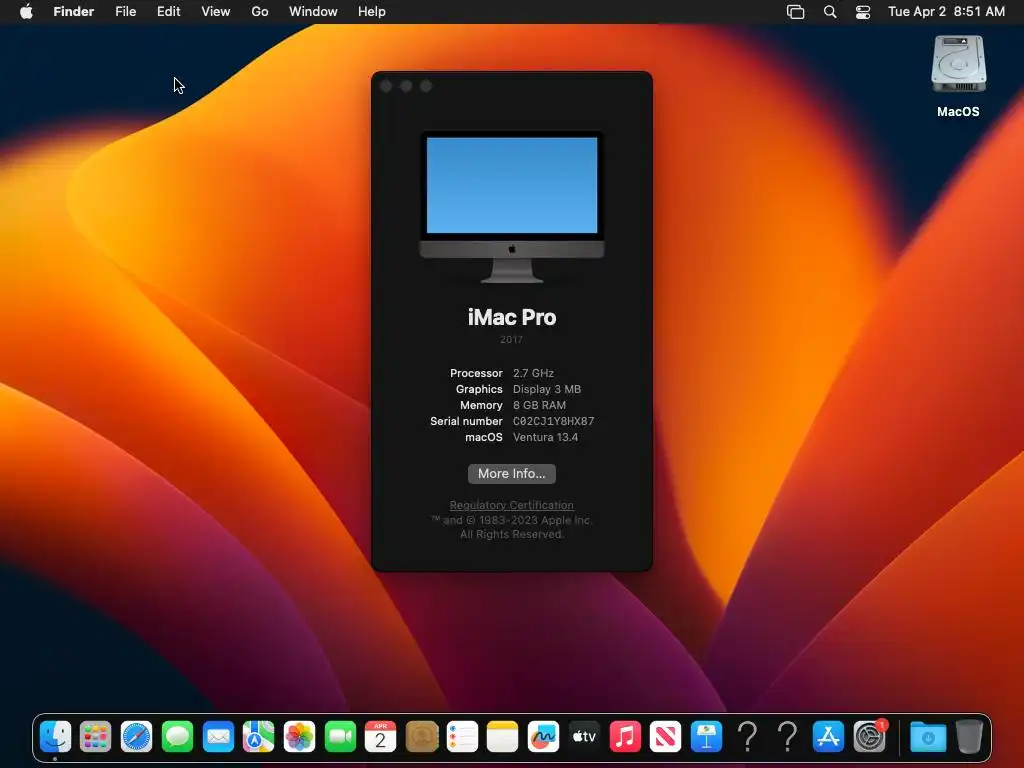
Task: Open Spotlight search magnifier
Action: pos(830,12)
